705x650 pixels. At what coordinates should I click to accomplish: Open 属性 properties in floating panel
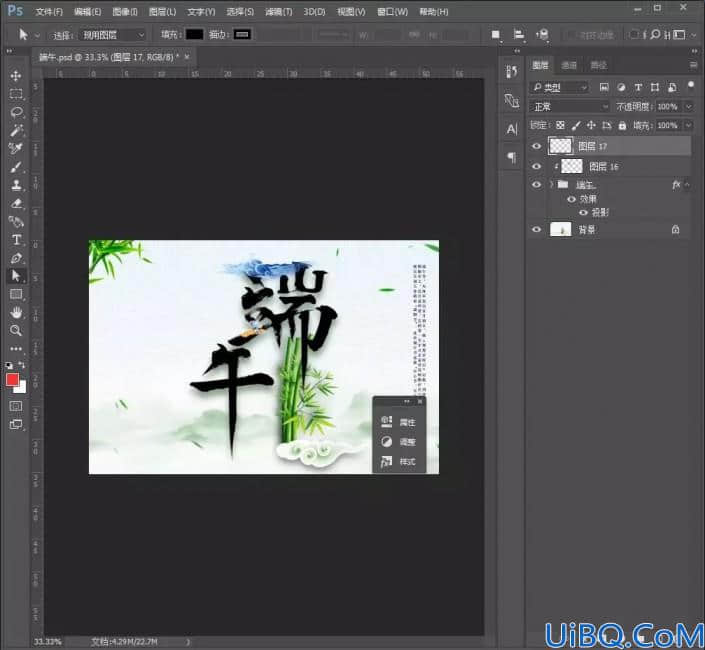399,422
